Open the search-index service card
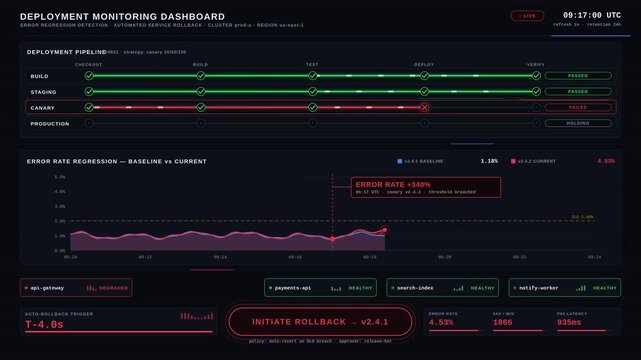The image size is (641, 360). coord(442,288)
